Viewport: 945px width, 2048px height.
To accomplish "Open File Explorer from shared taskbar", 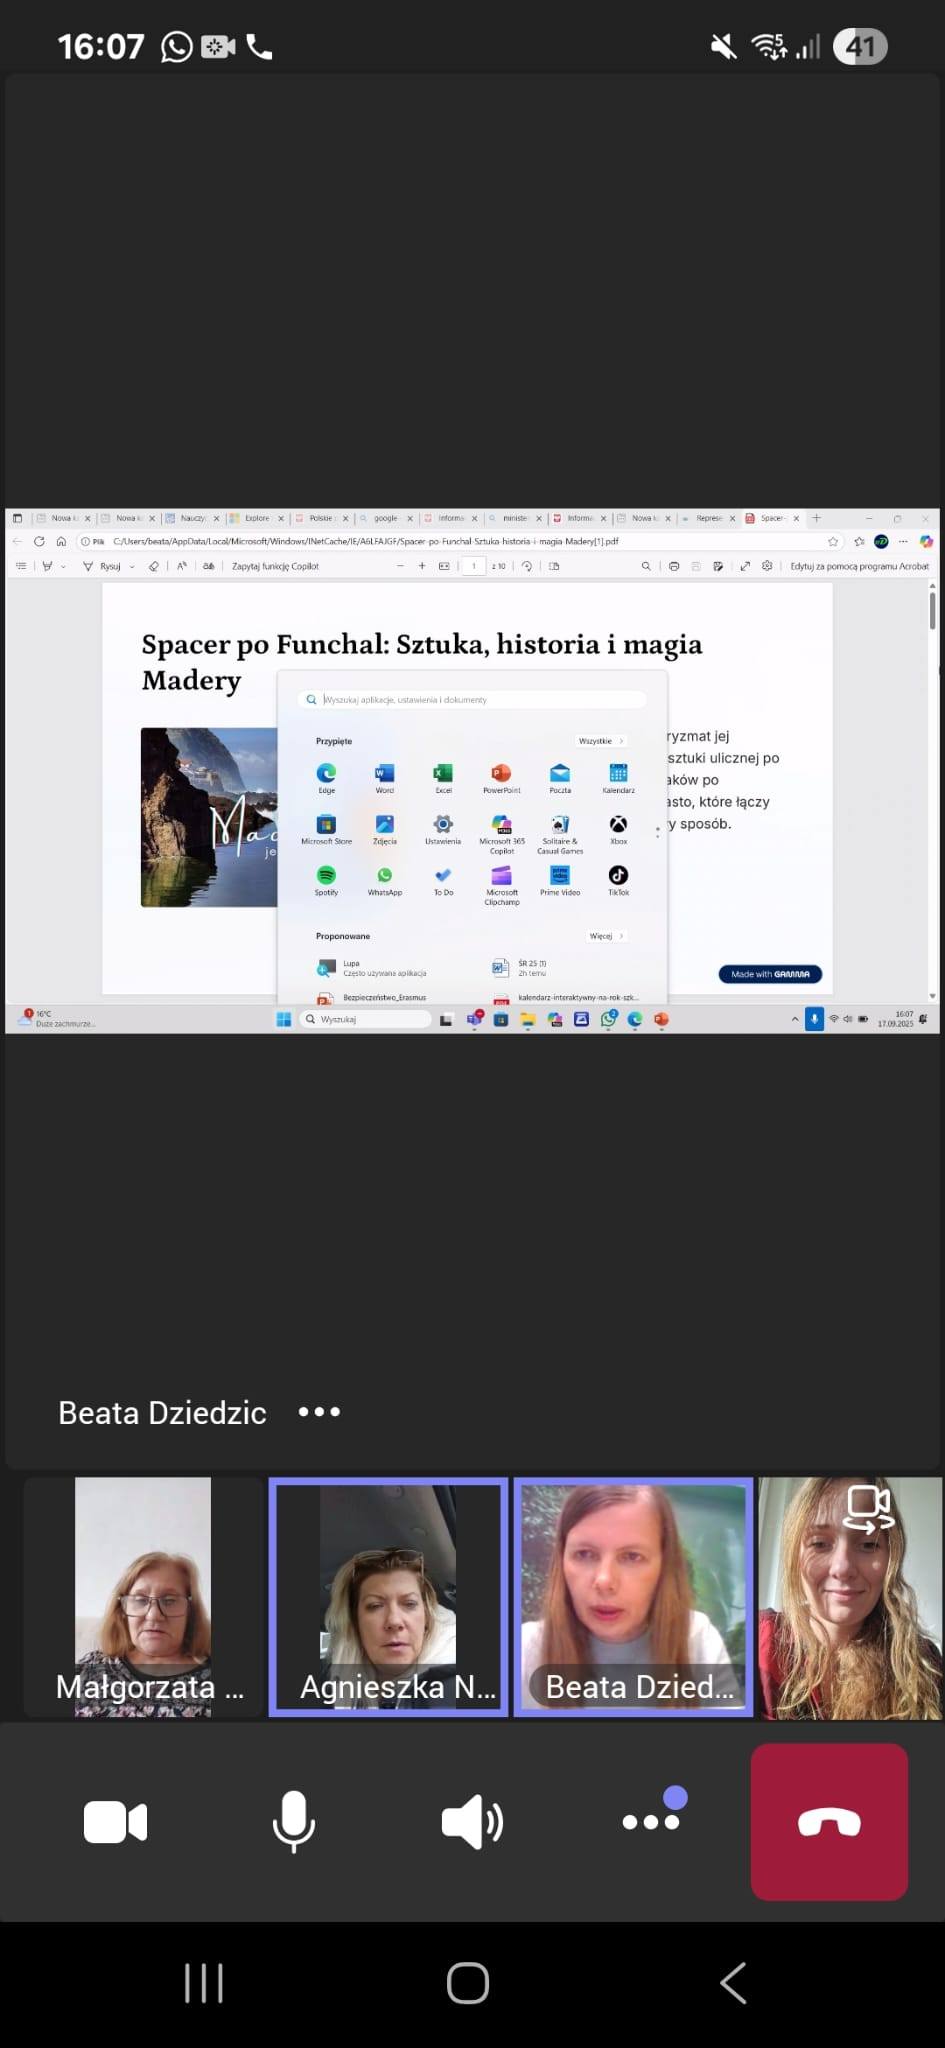I will tap(527, 1019).
